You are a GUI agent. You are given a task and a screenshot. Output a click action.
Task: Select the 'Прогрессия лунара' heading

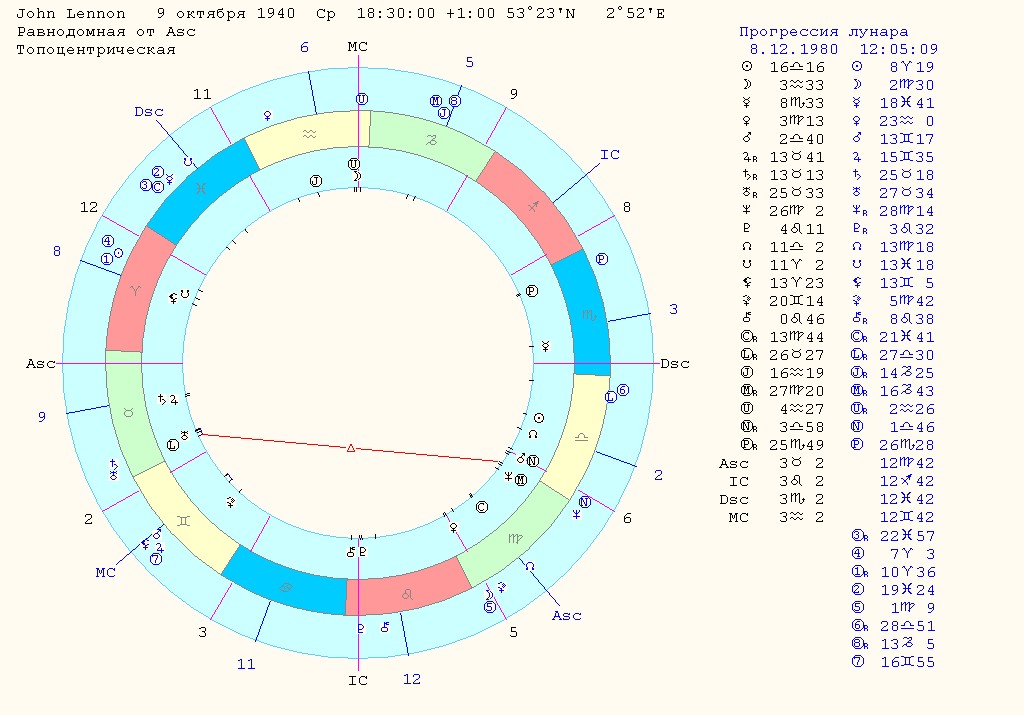(824, 31)
